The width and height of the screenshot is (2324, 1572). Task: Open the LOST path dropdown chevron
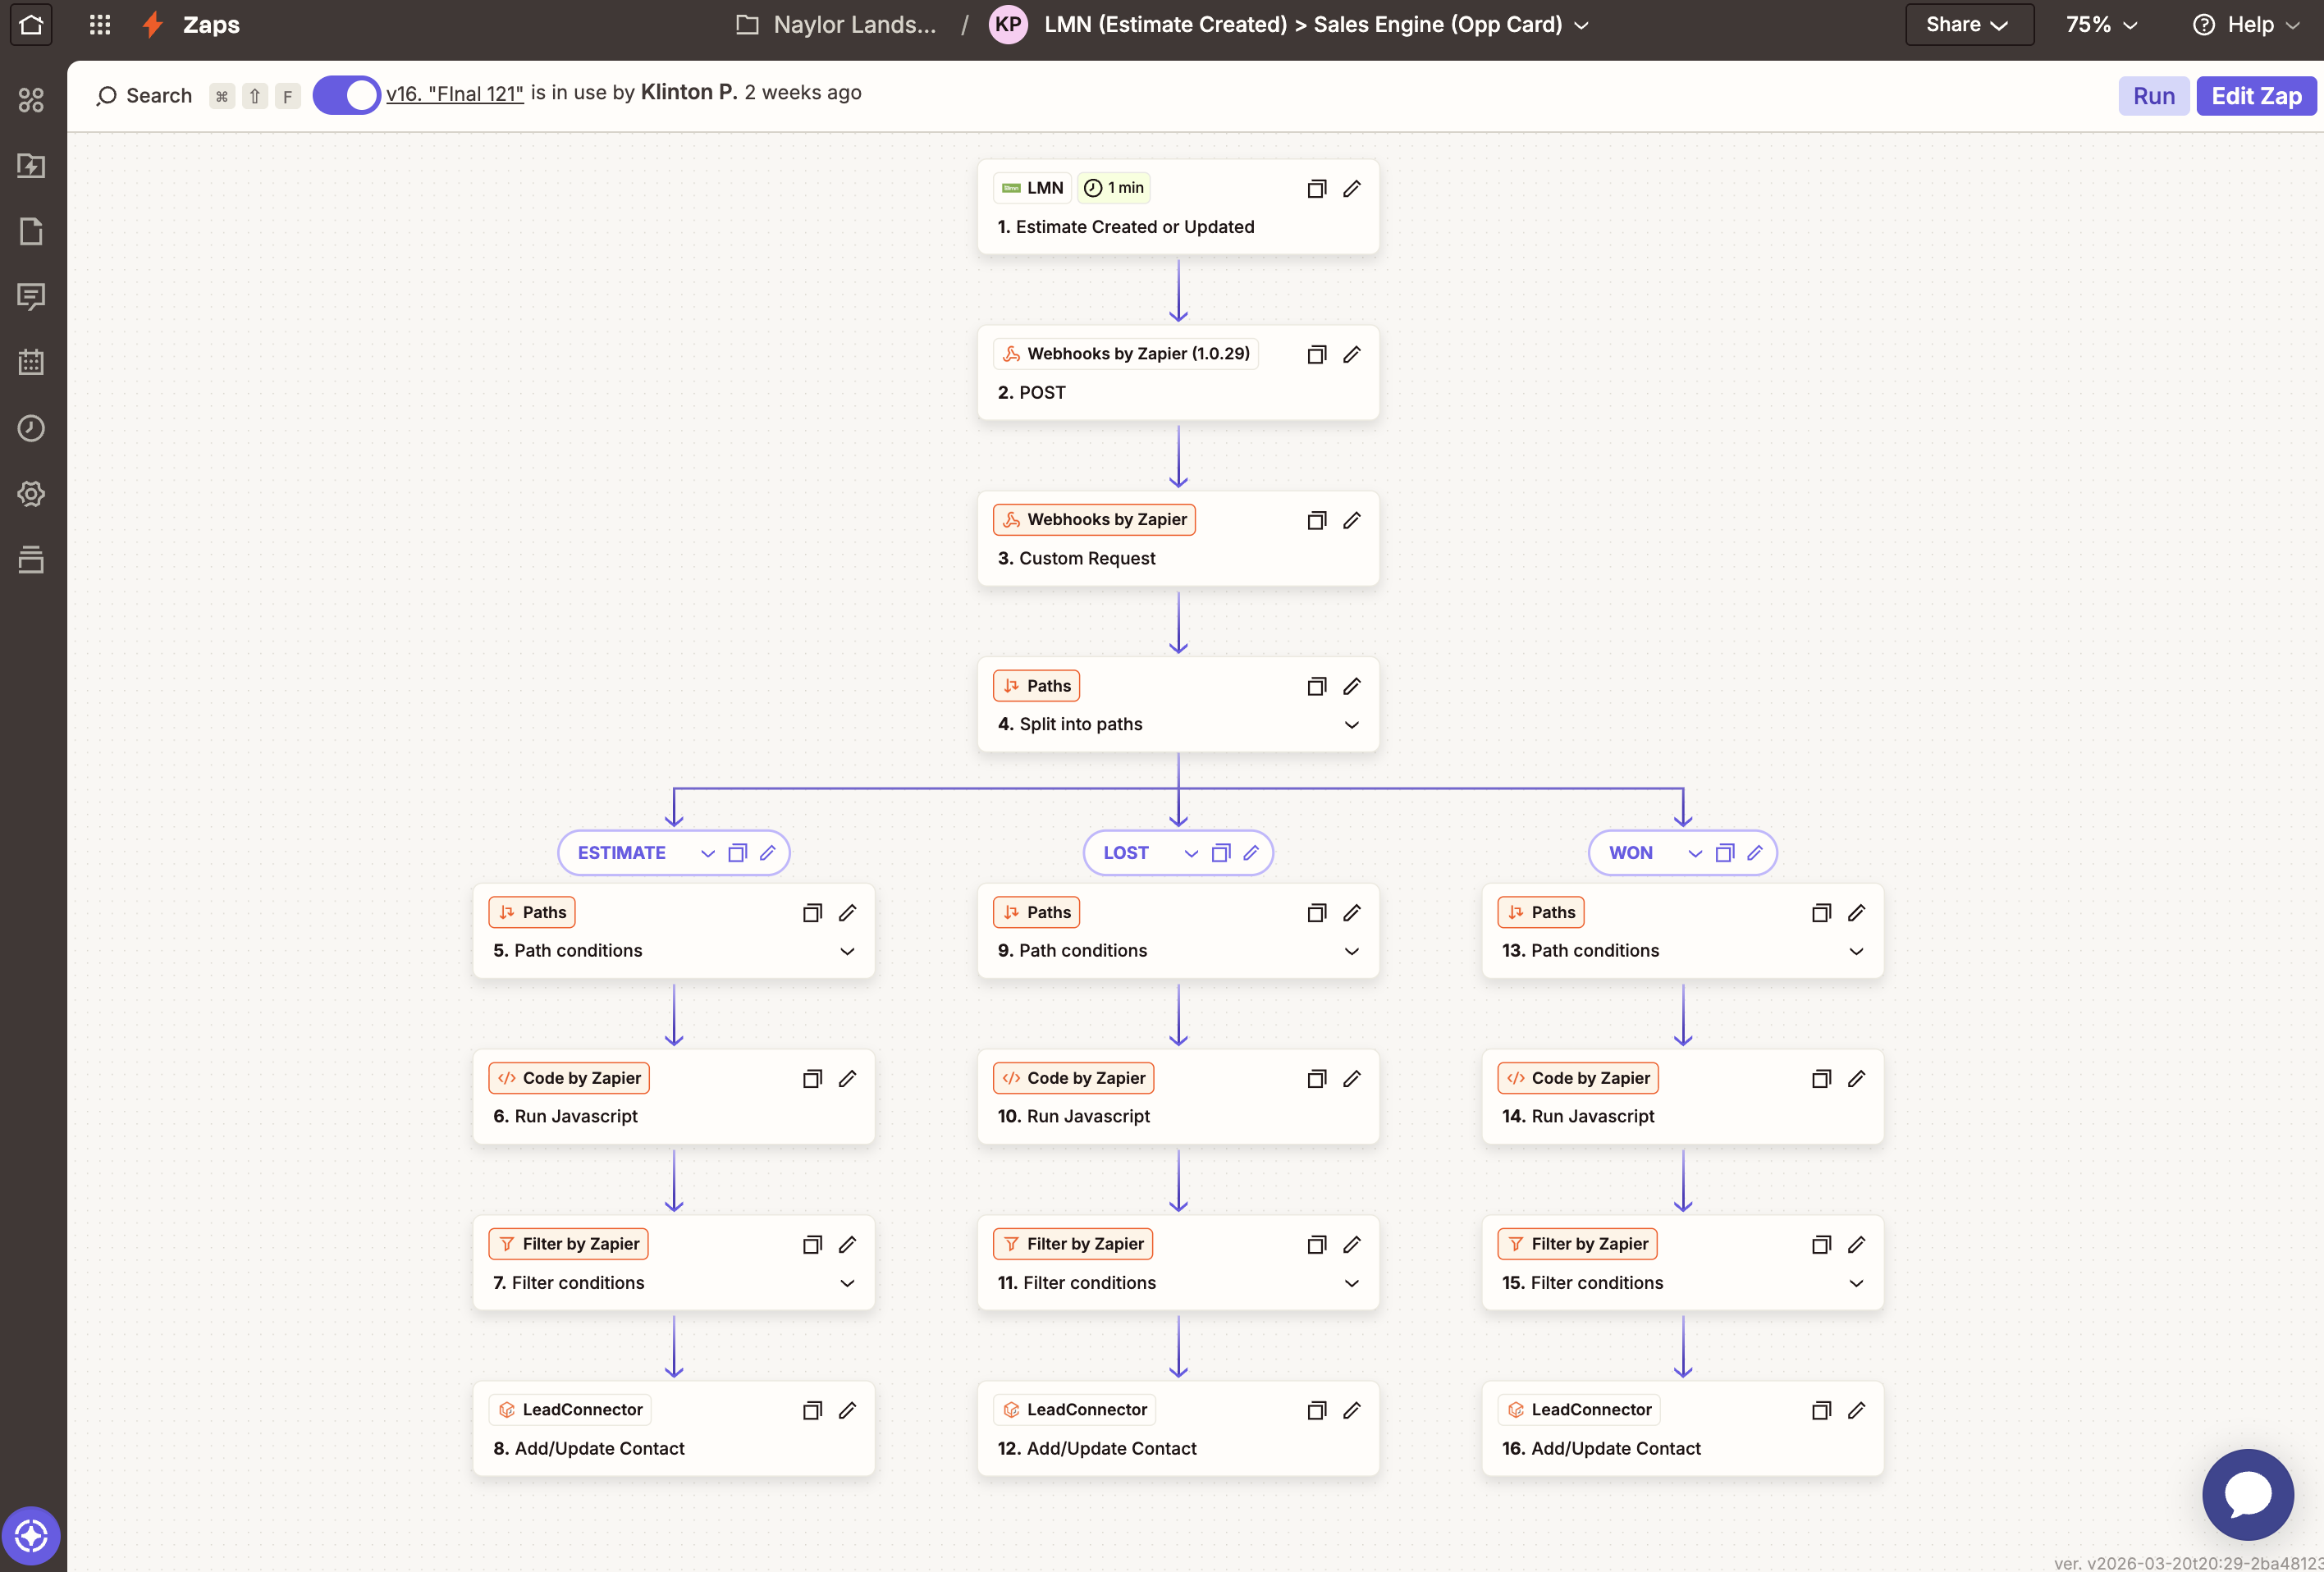coord(1191,853)
